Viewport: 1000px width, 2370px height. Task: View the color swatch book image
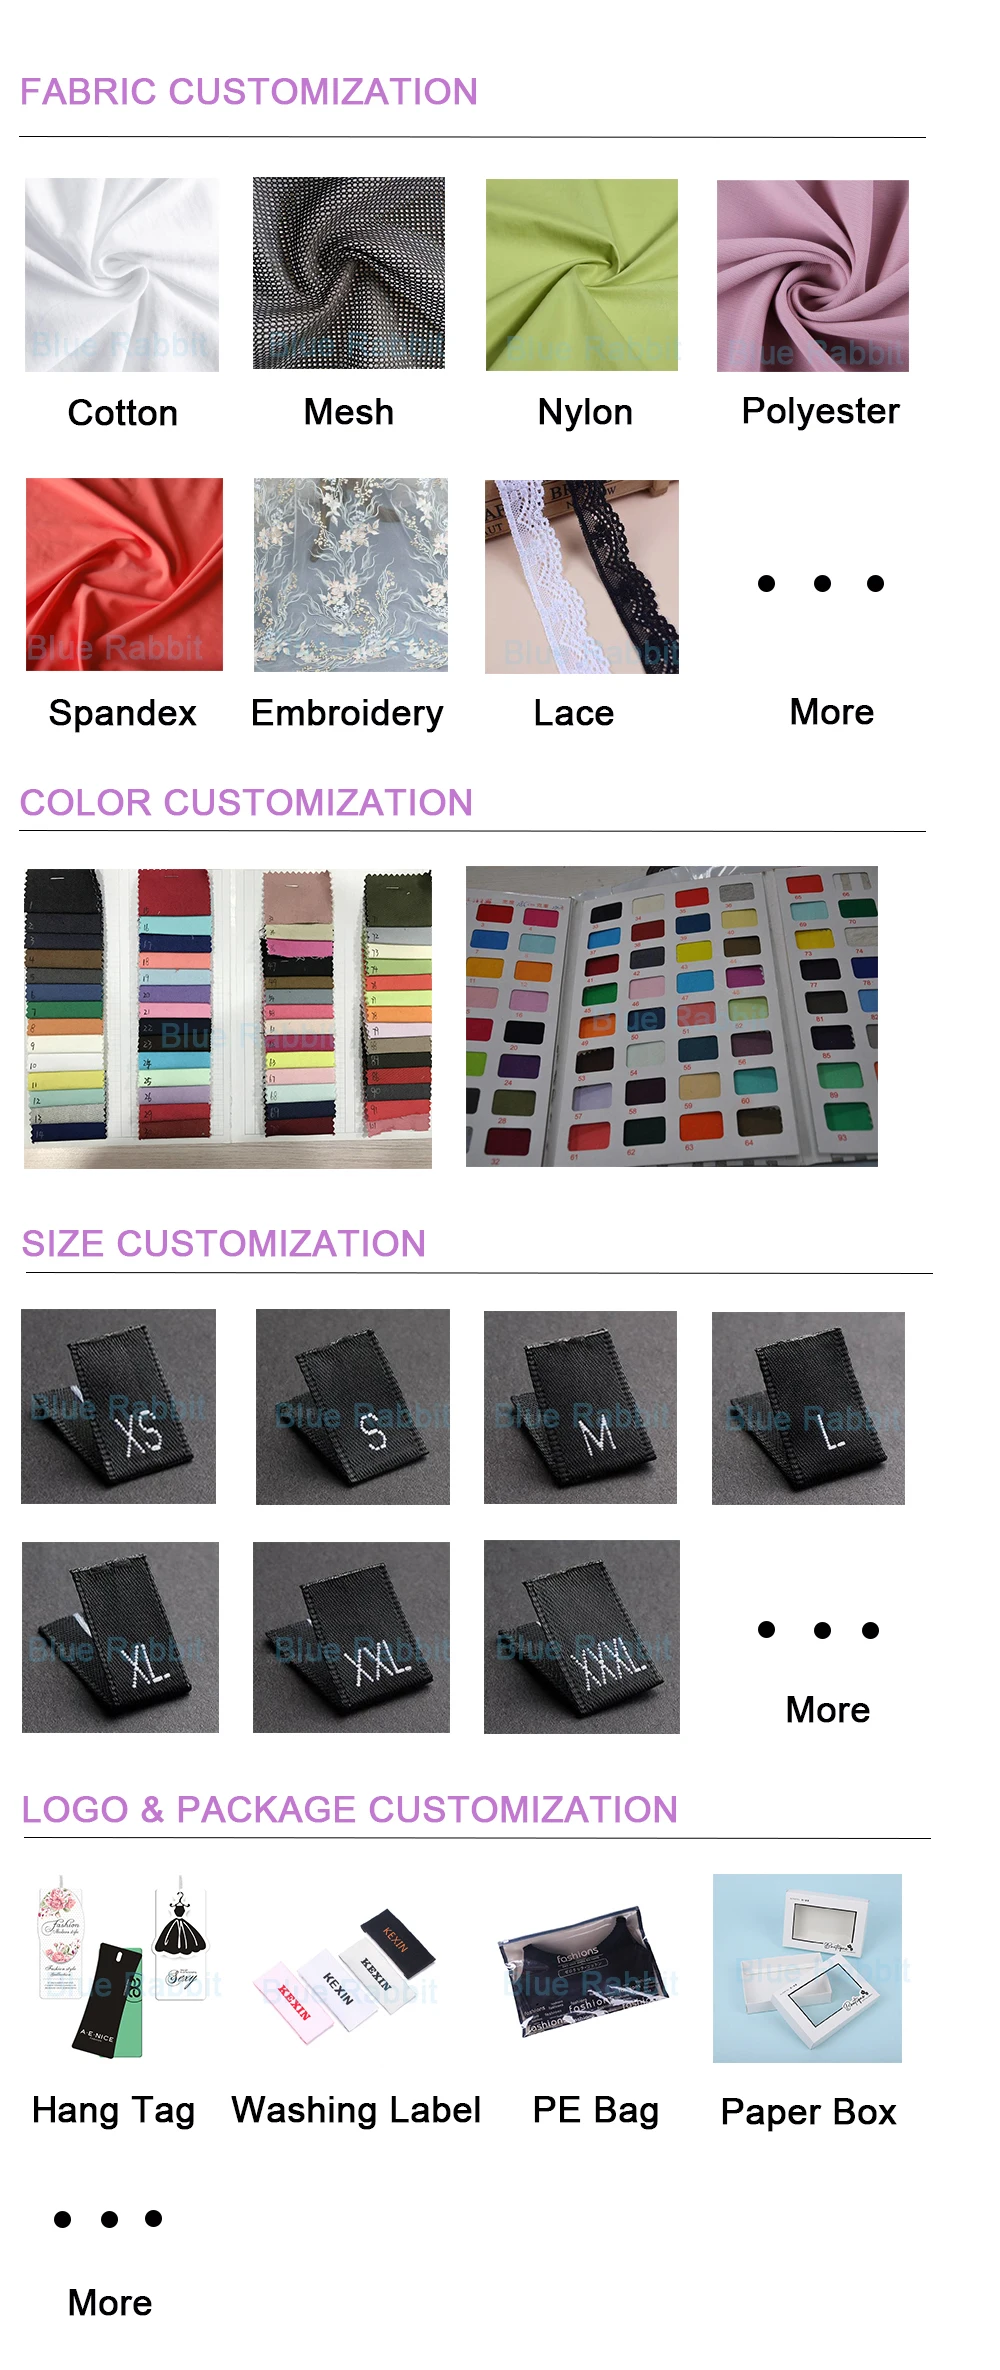pyautogui.click(x=672, y=1016)
